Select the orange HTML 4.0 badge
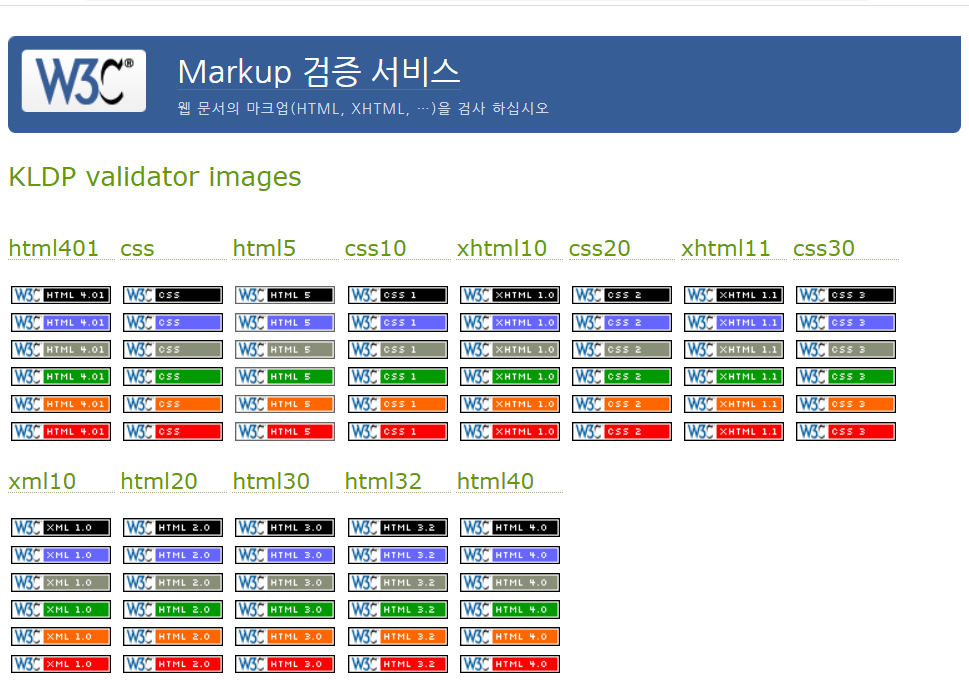969x694 pixels. pyautogui.click(x=510, y=637)
